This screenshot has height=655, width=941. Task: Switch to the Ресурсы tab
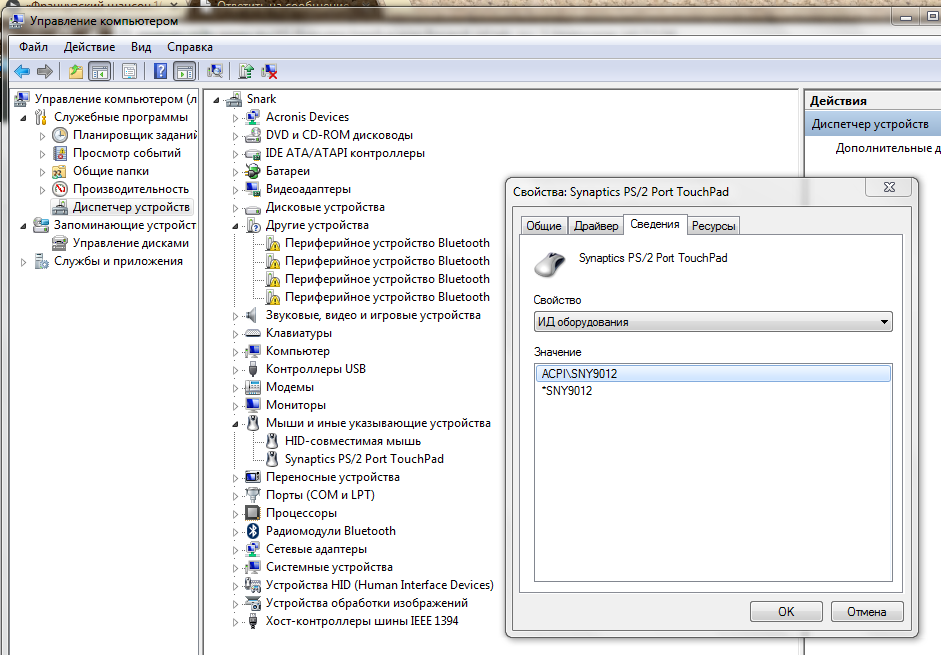pyautogui.click(x=714, y=226)
